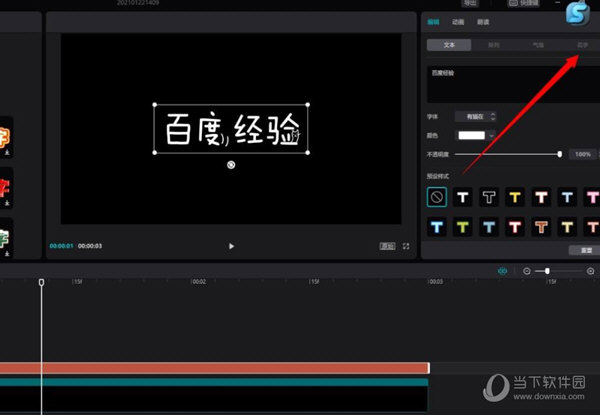Apply the light blue T preset in first row
This screenshot has width=600, height=415.
click(x=567, y=197)
